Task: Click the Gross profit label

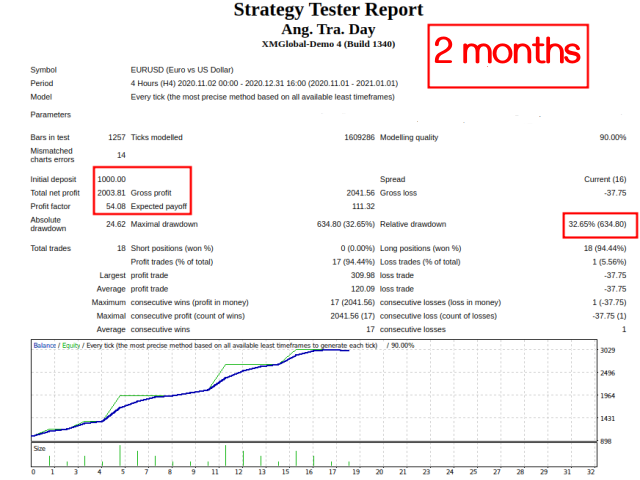Action: pyautogui.click(x=151, y=193)
